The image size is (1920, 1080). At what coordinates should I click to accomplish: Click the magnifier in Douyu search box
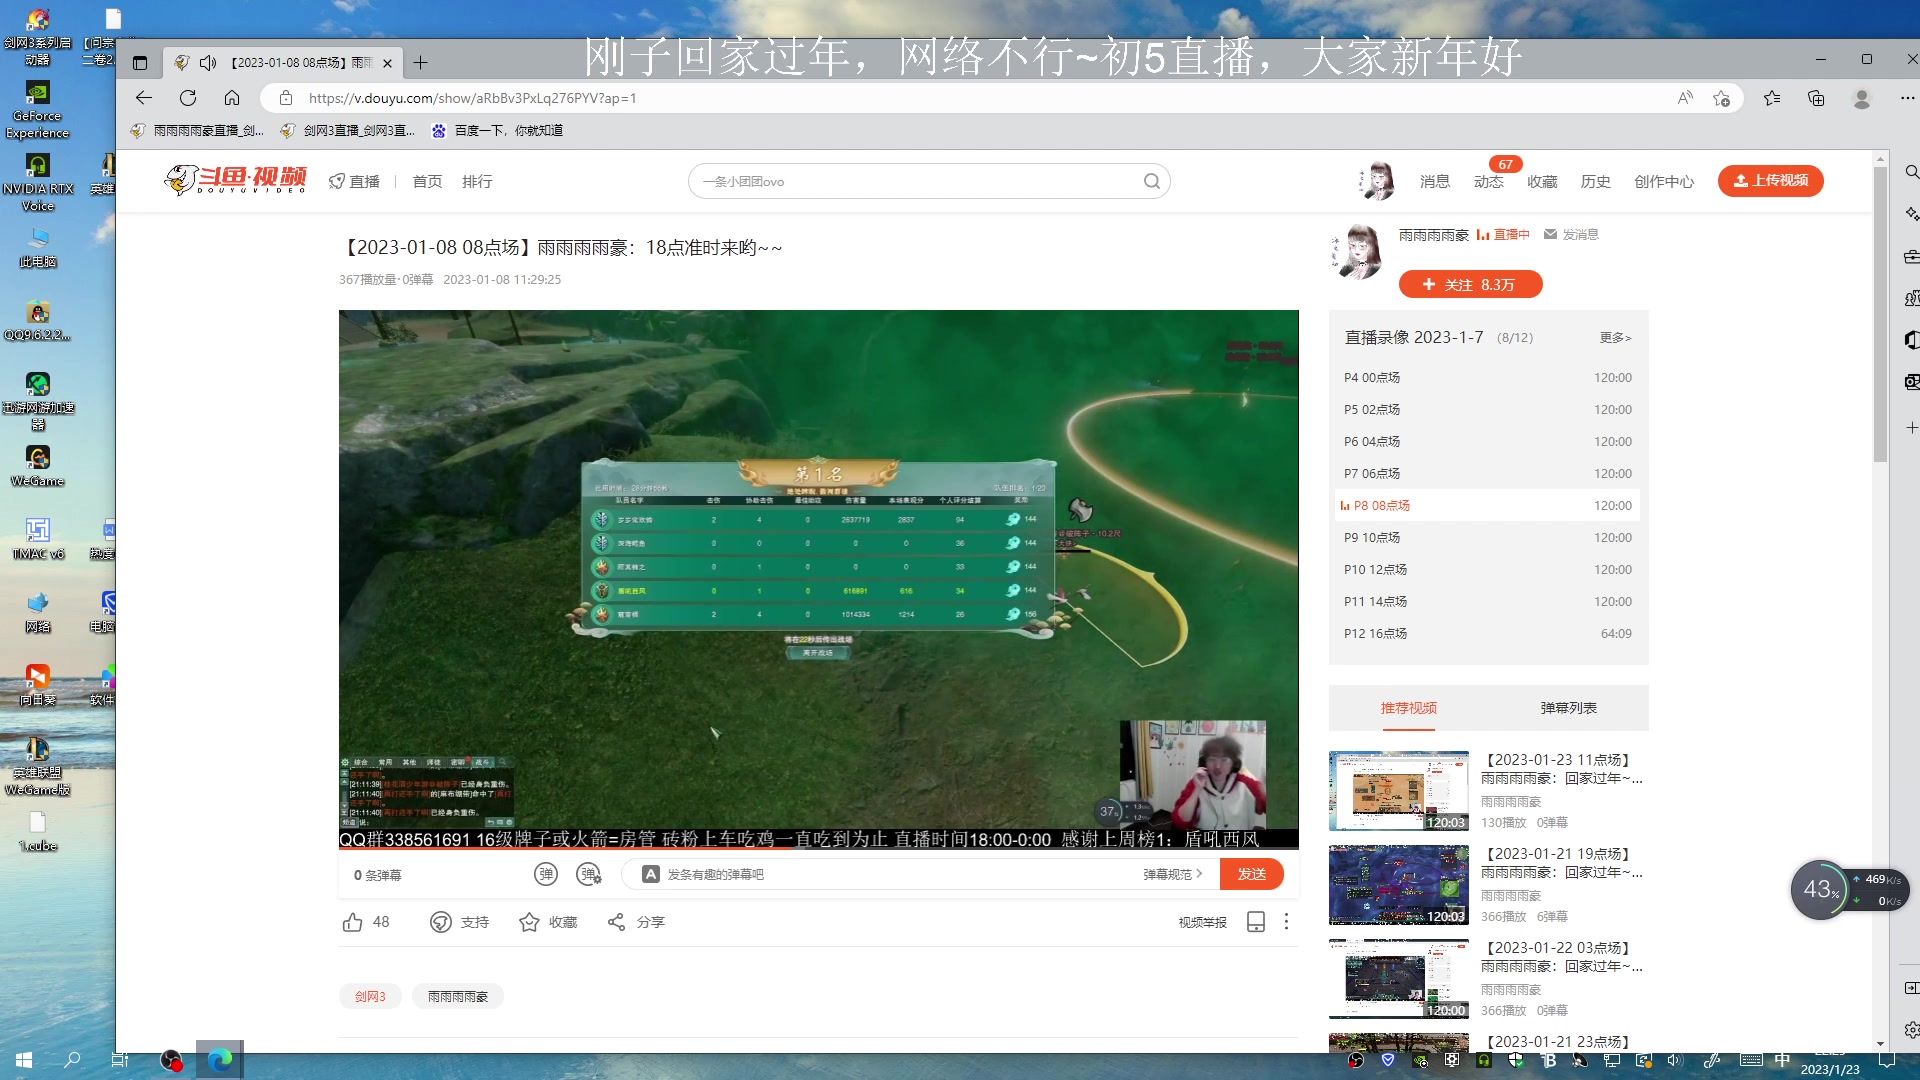coord(1152,181)
